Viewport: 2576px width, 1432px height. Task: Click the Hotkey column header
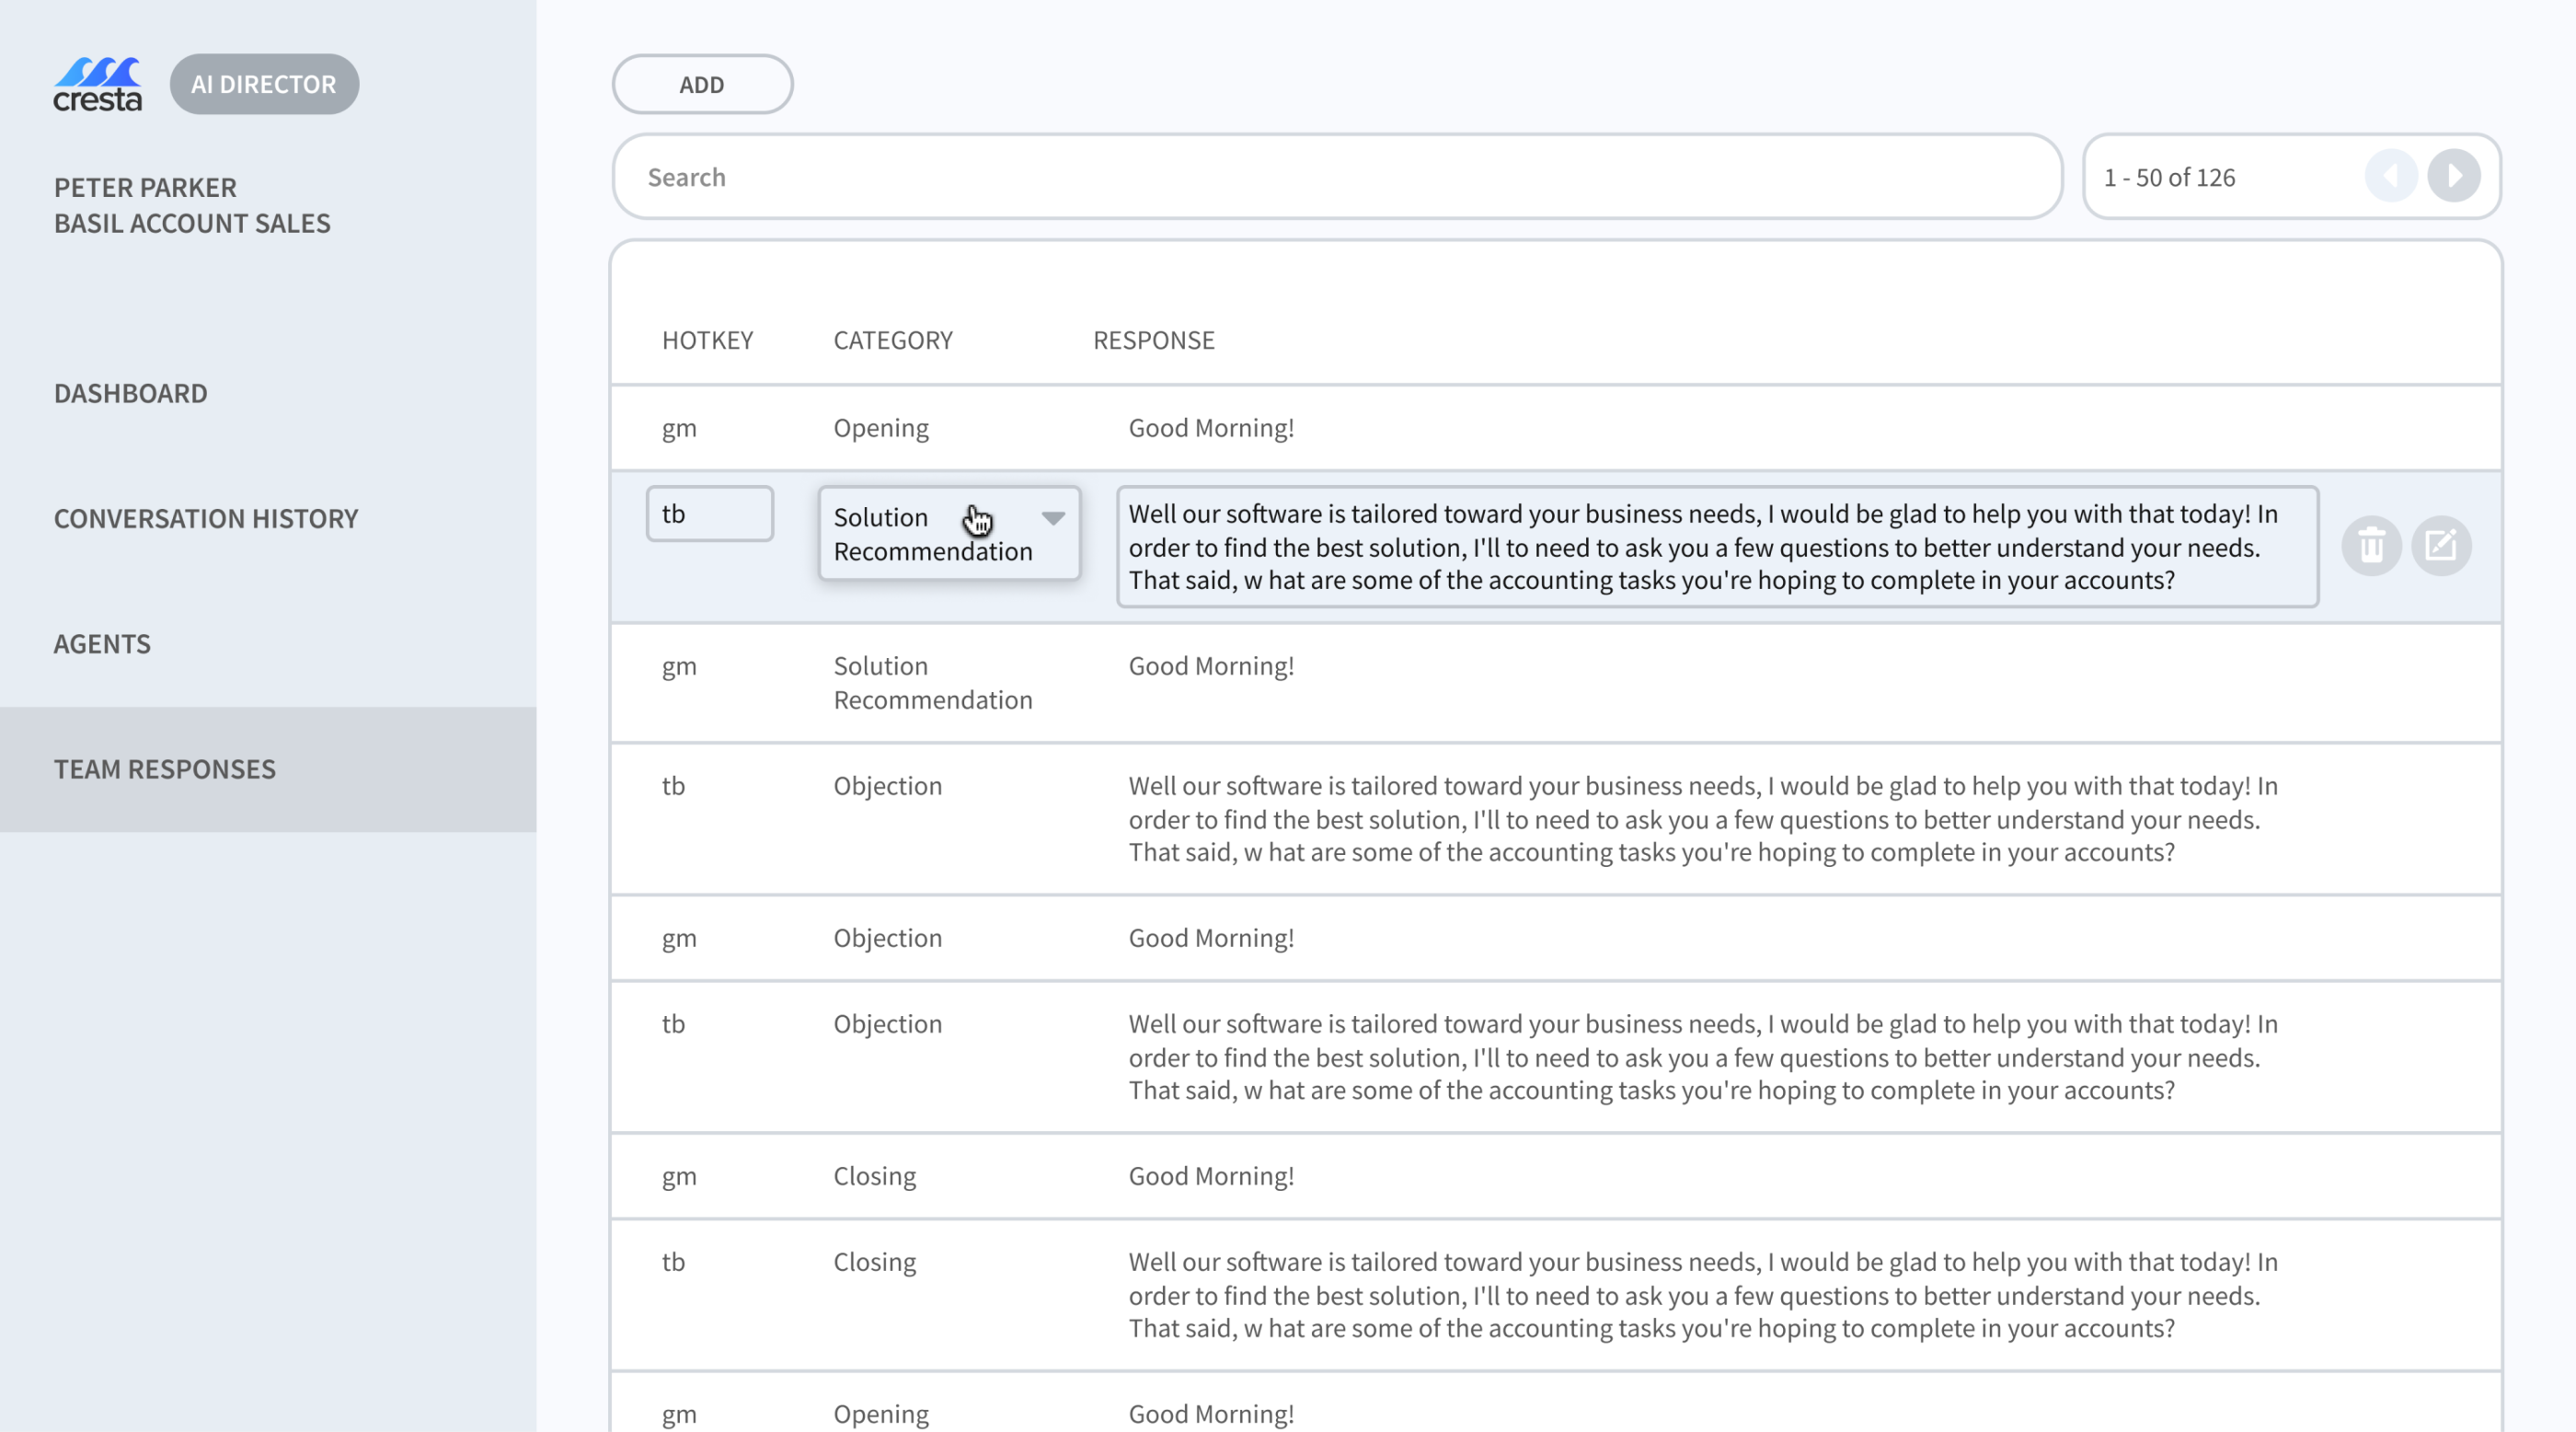click(x=707, y=340)
